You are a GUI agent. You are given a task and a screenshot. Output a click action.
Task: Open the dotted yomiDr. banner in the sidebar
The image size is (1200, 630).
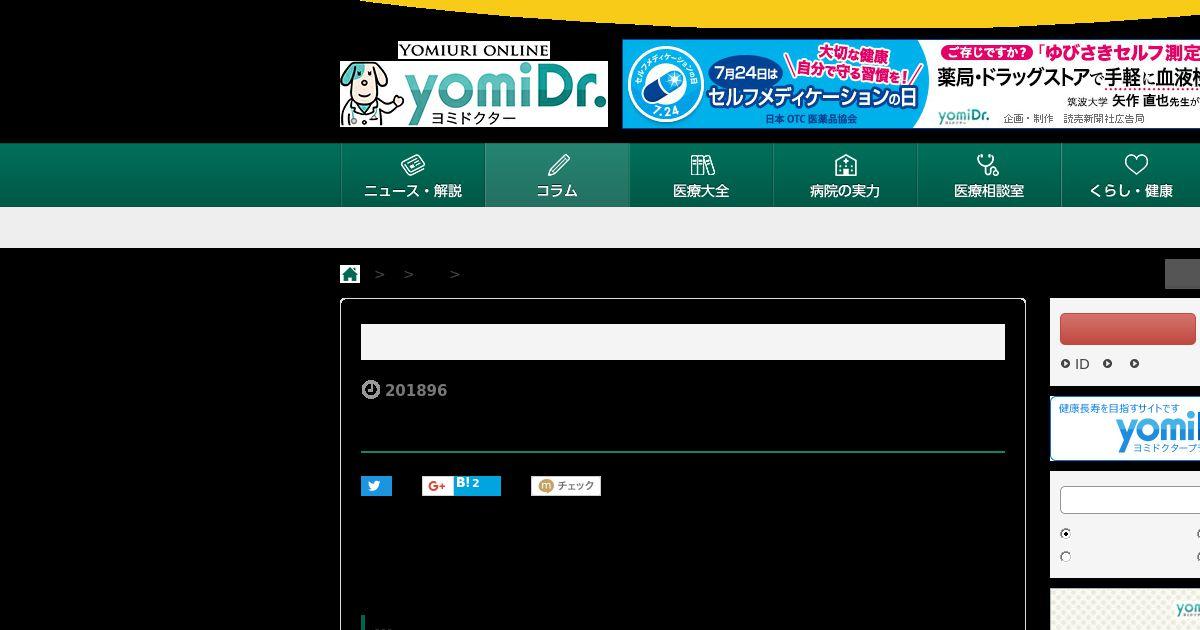tap(1125, 609)
